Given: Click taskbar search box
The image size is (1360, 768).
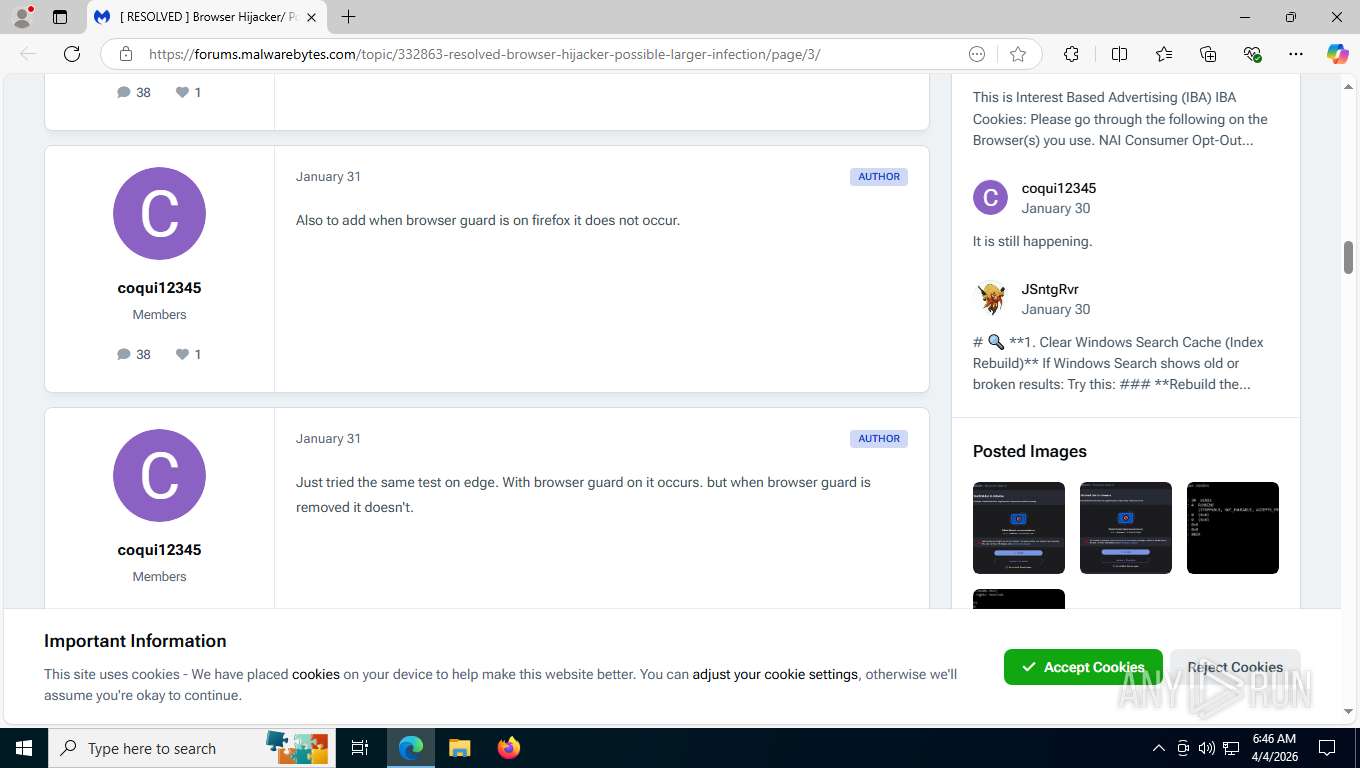Looking at the screenshot, I should 191,748.
